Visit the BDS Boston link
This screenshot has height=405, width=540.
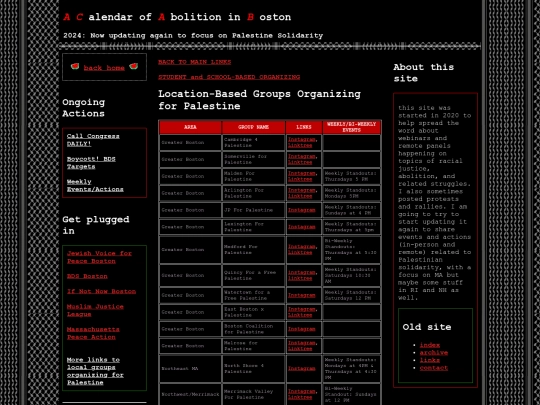(x=87, y=276)
